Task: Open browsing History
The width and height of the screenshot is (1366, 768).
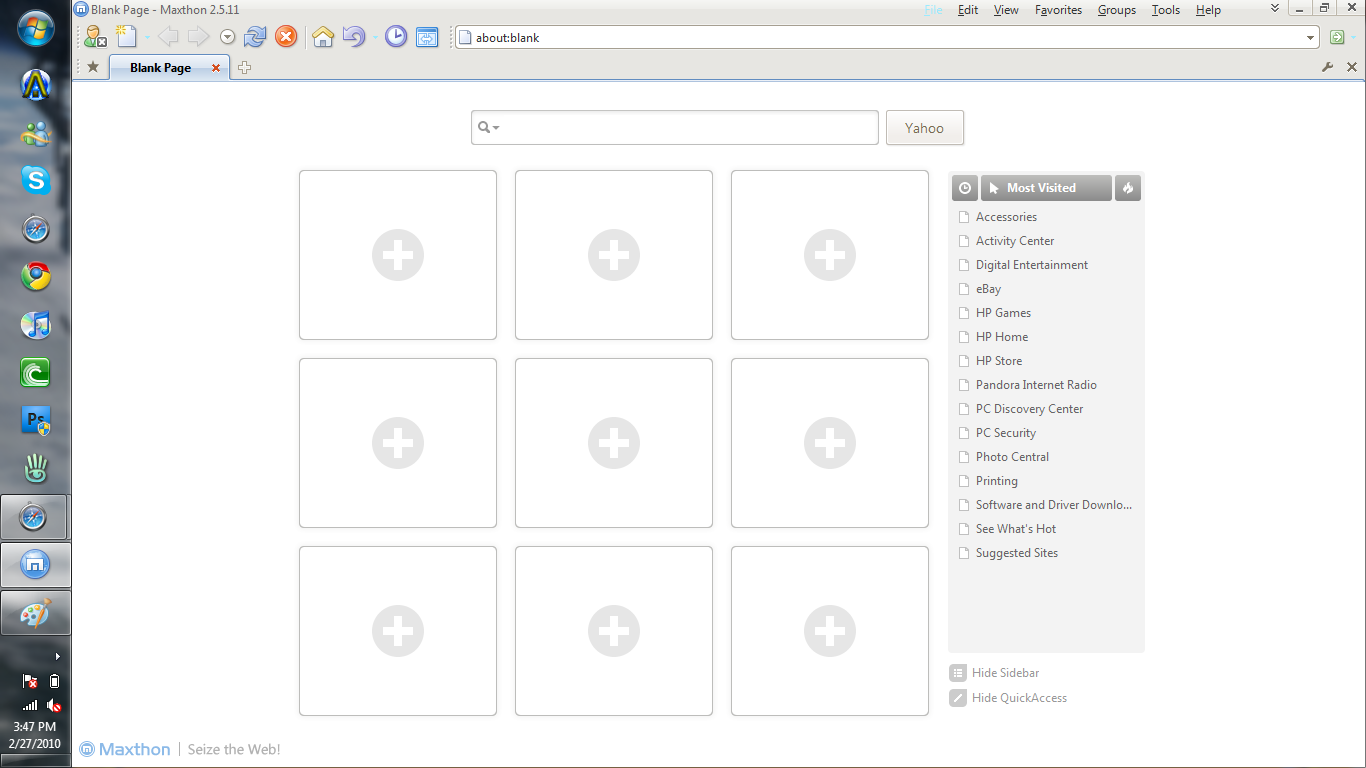Action: (395, 37)
